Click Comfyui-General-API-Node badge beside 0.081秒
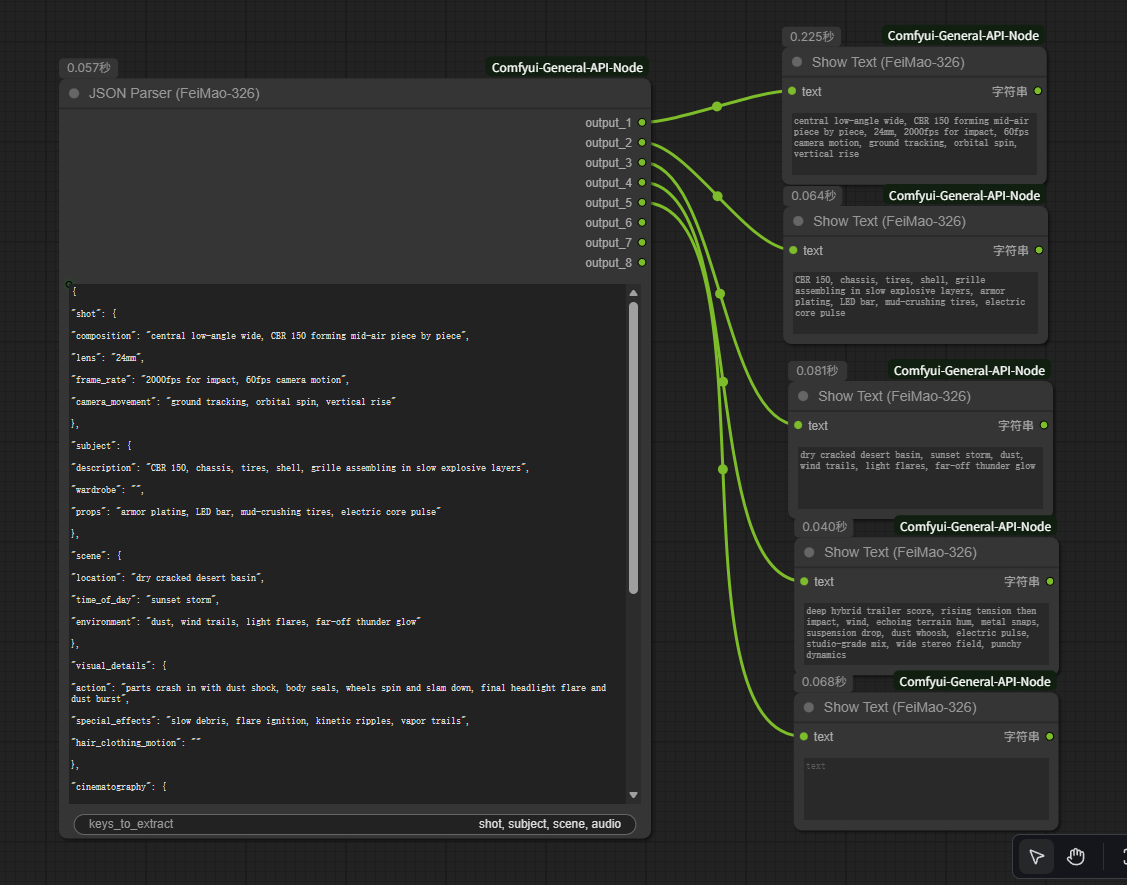1127x885 pixels. [969, 371]
